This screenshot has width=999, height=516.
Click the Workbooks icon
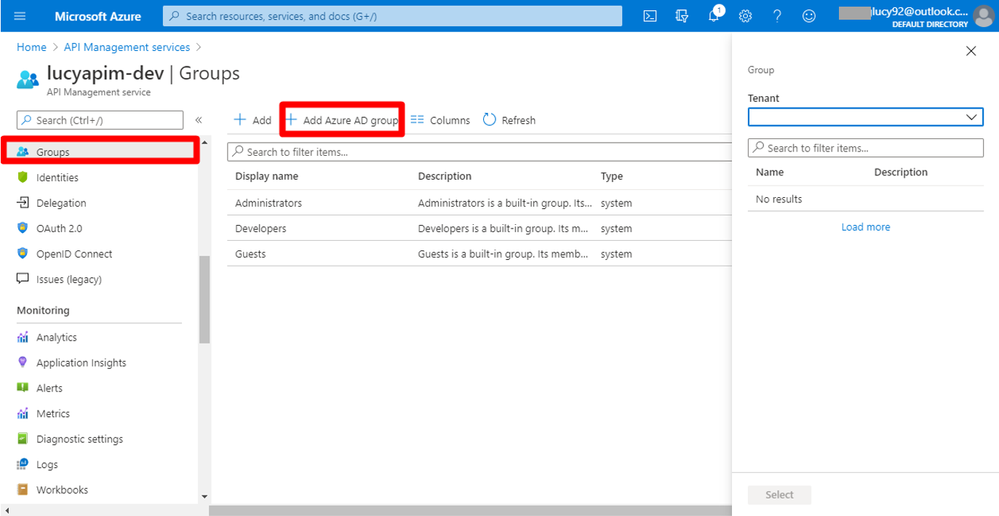[x=23, y=489]
